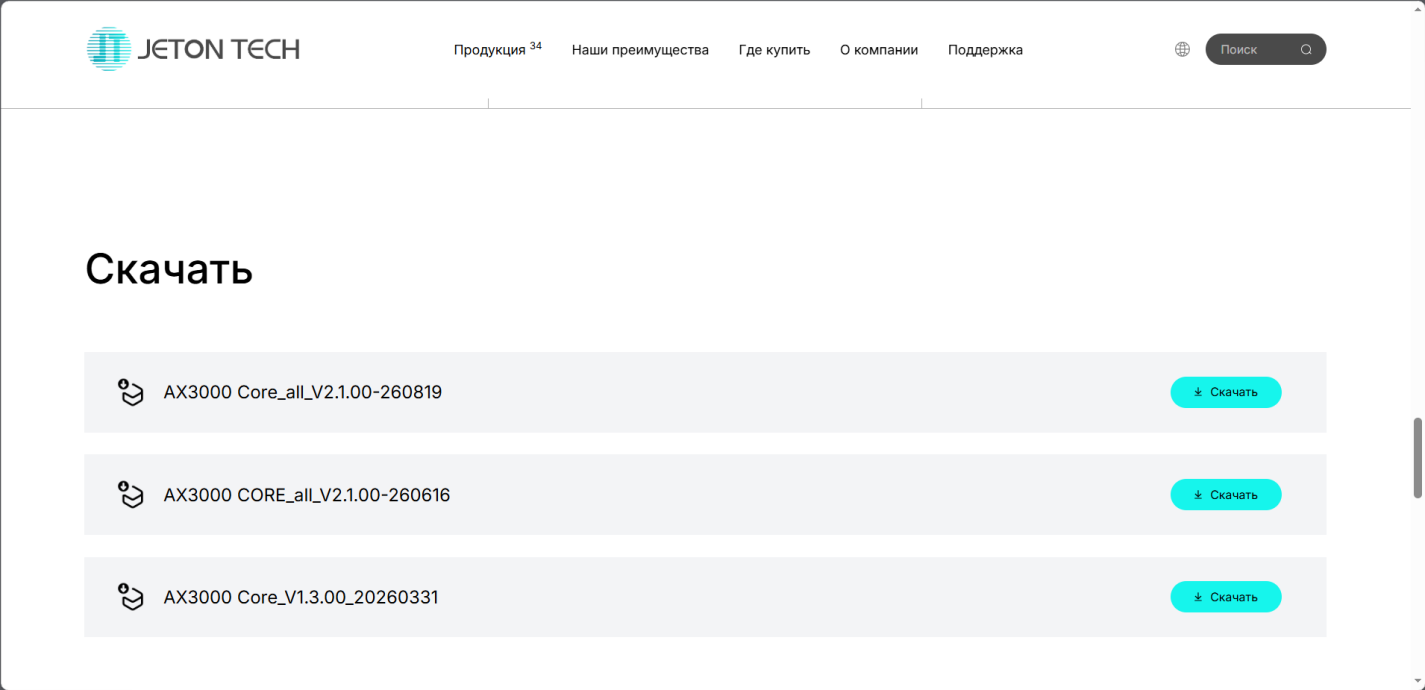Download AX3000 Core_all_V2.1.00-260819 via Скачать button
This screenshot has width=1425, height=690.
[x=1225, y=392]
